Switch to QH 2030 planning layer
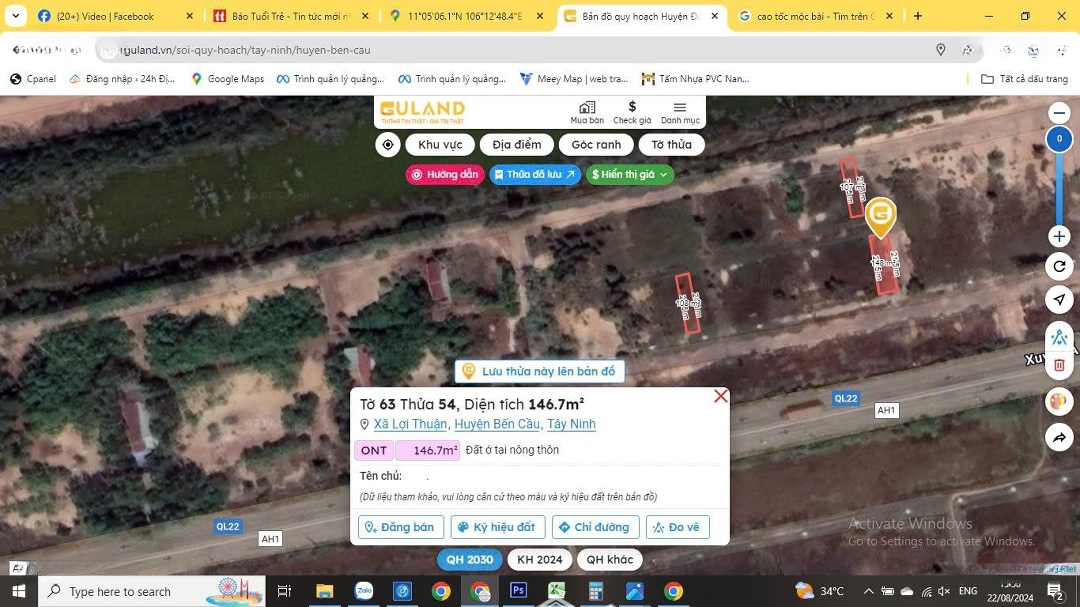Image resolution: width=1080 pixels, height=607 pixels. 469,560
